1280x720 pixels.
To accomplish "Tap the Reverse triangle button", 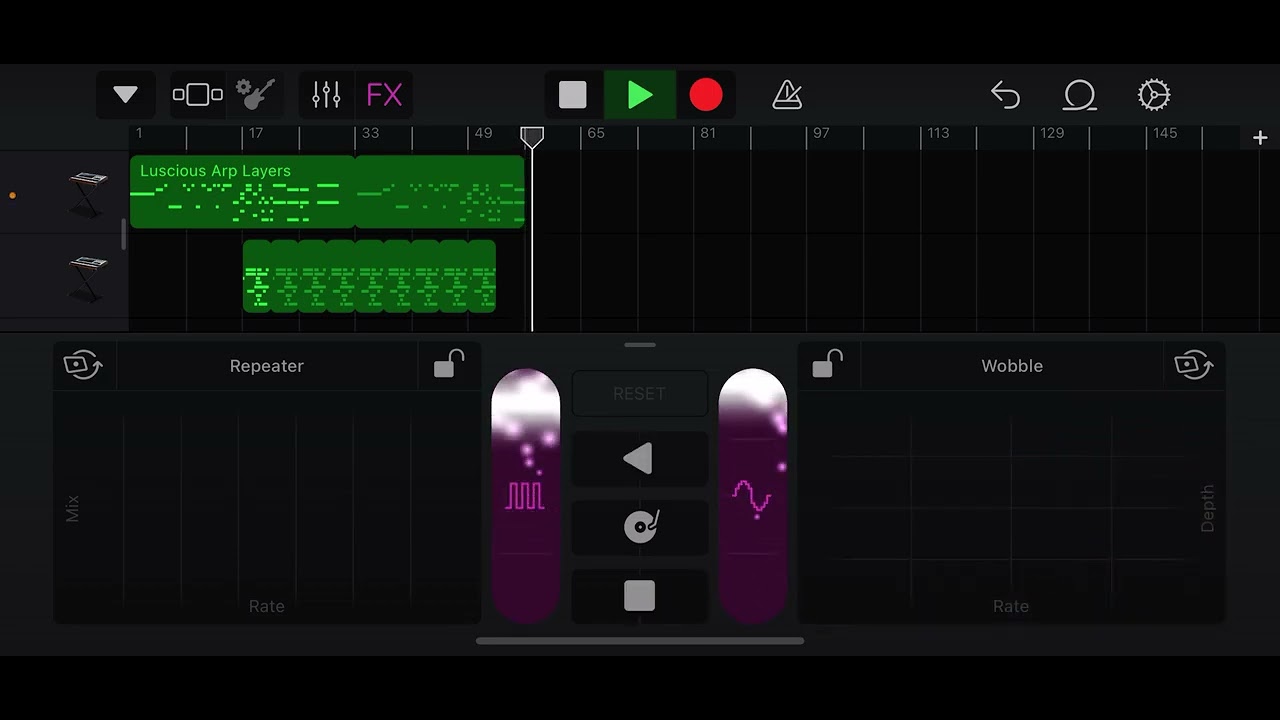I will 640,459.
